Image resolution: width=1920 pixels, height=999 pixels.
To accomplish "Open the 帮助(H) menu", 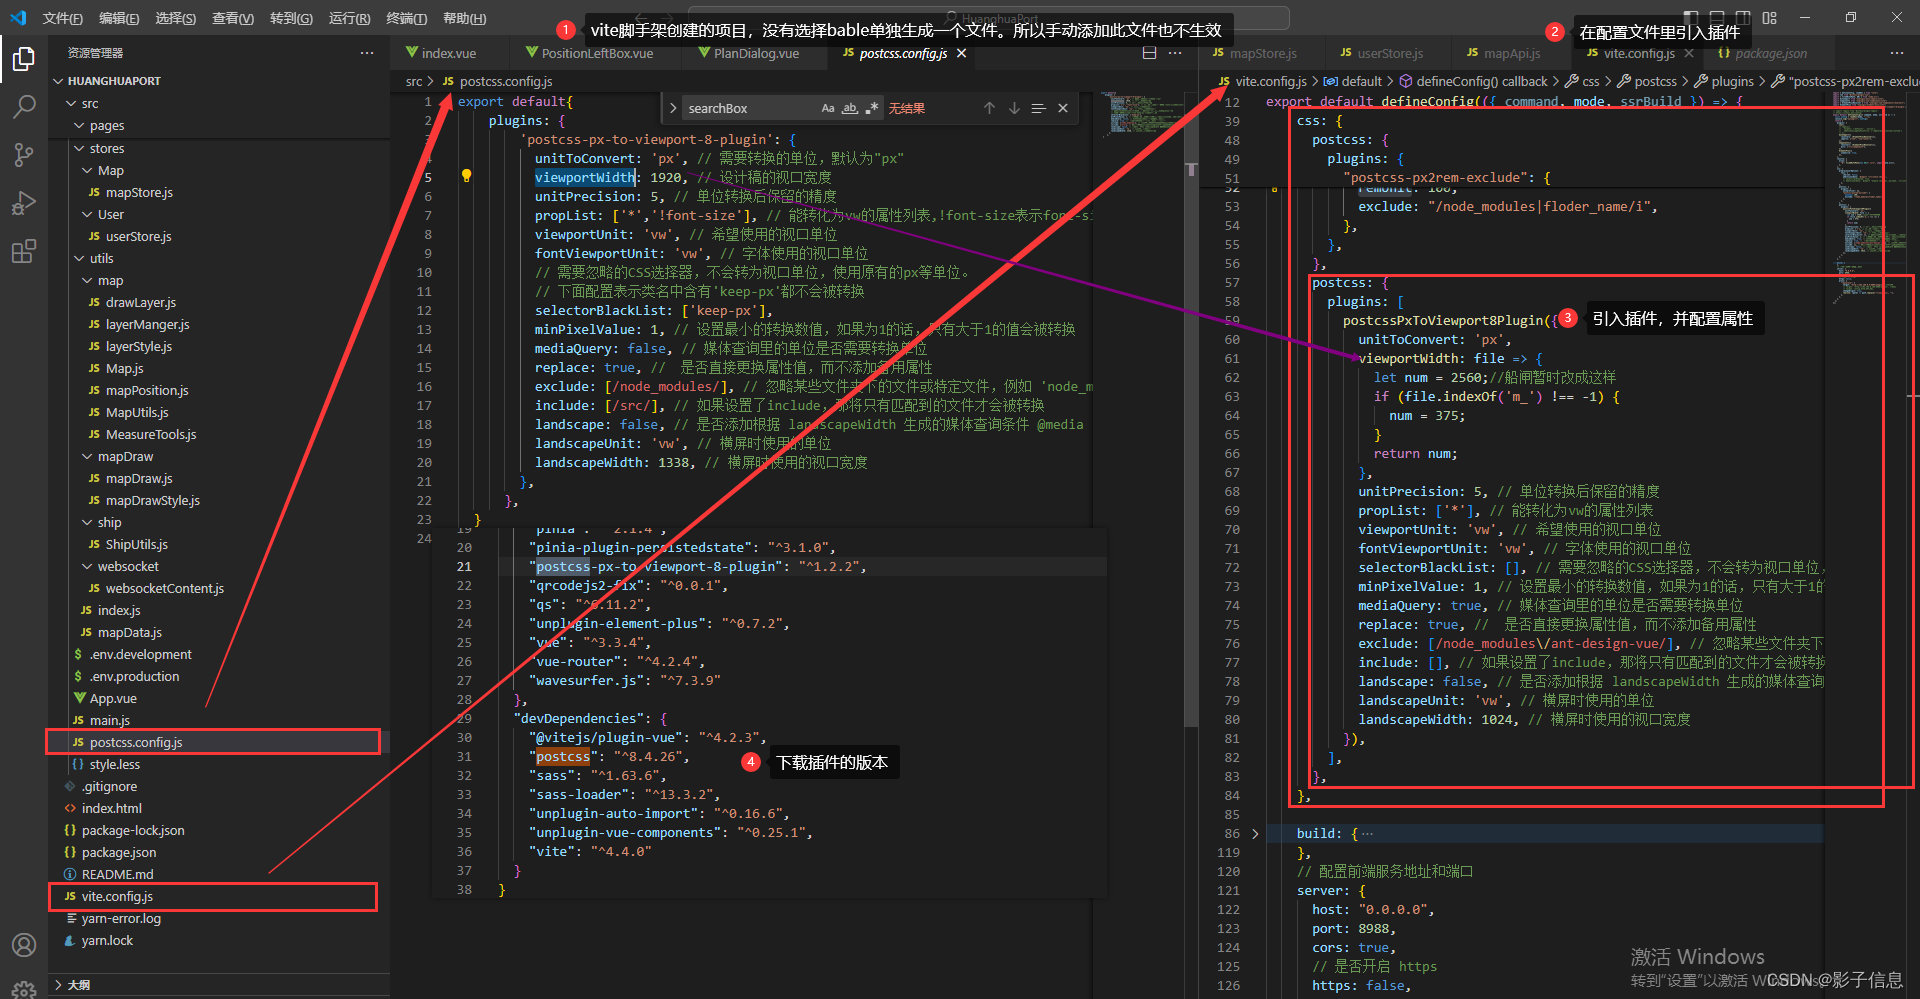I will 464,18.
